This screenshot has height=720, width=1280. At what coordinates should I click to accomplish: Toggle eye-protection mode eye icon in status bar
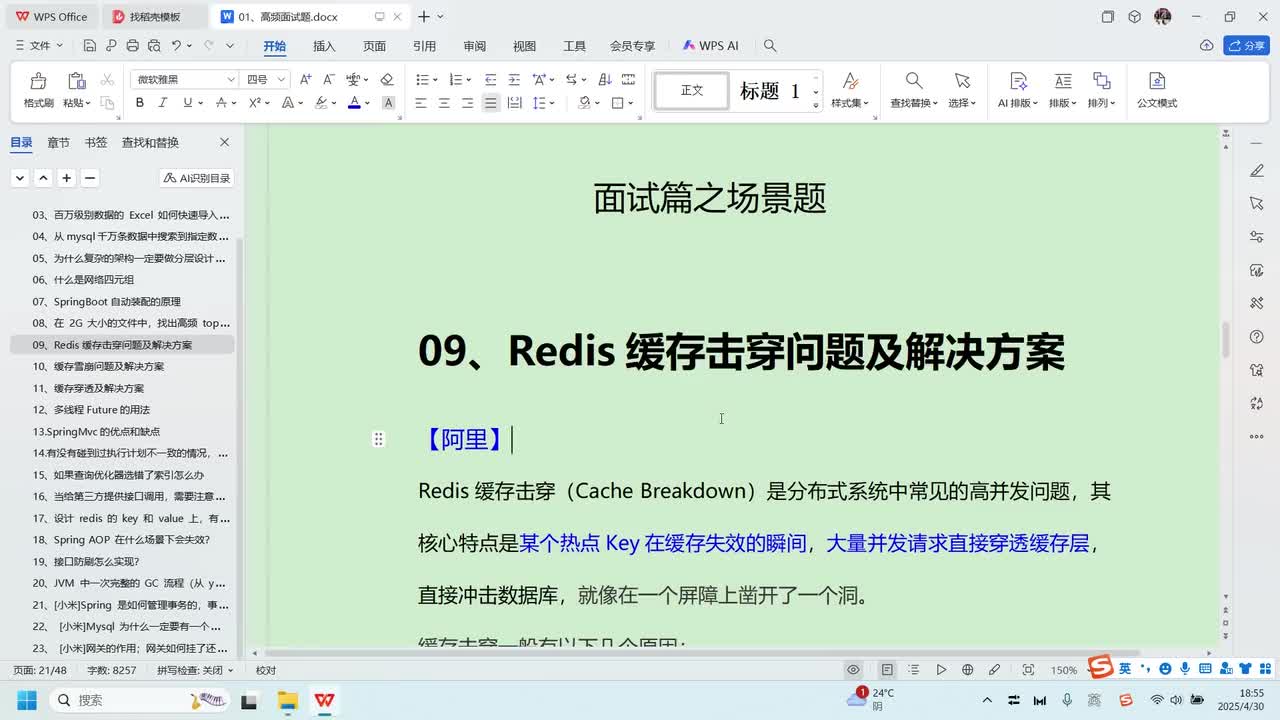point(853,670)
